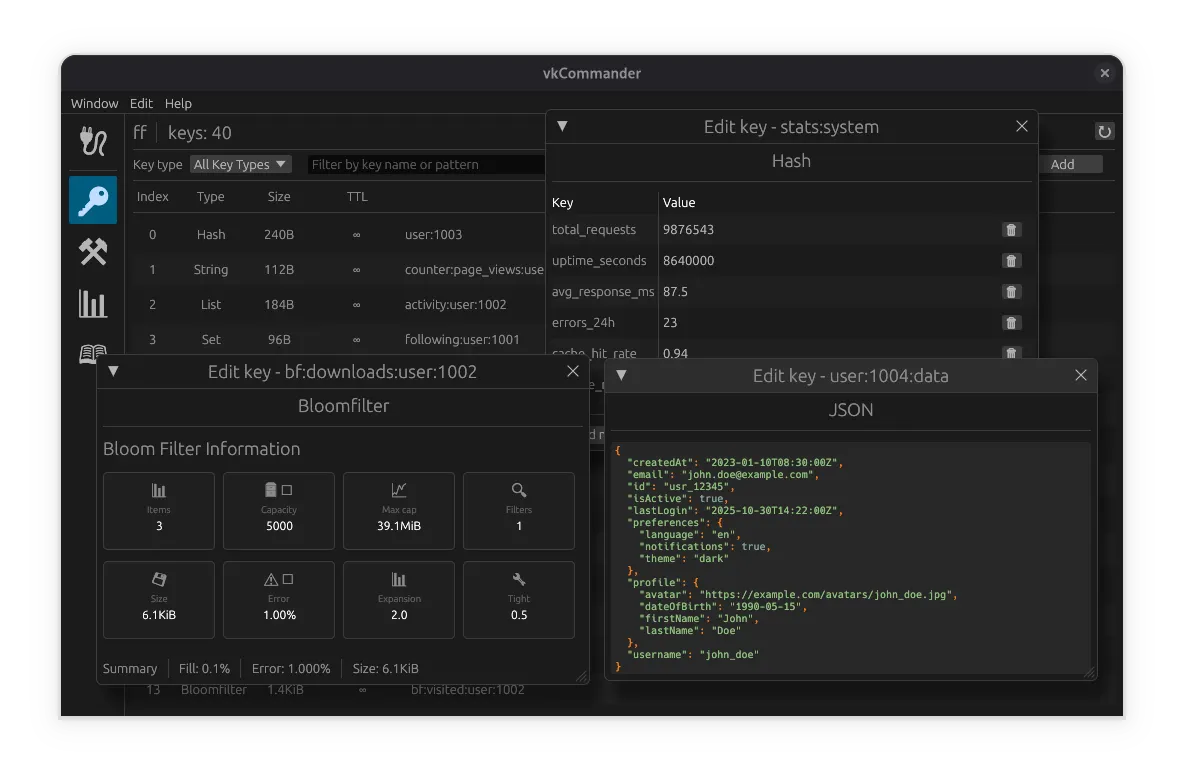Toggle the checkbox in the Error card
The height and width of the screenshot is (783, 1184).
288,579
